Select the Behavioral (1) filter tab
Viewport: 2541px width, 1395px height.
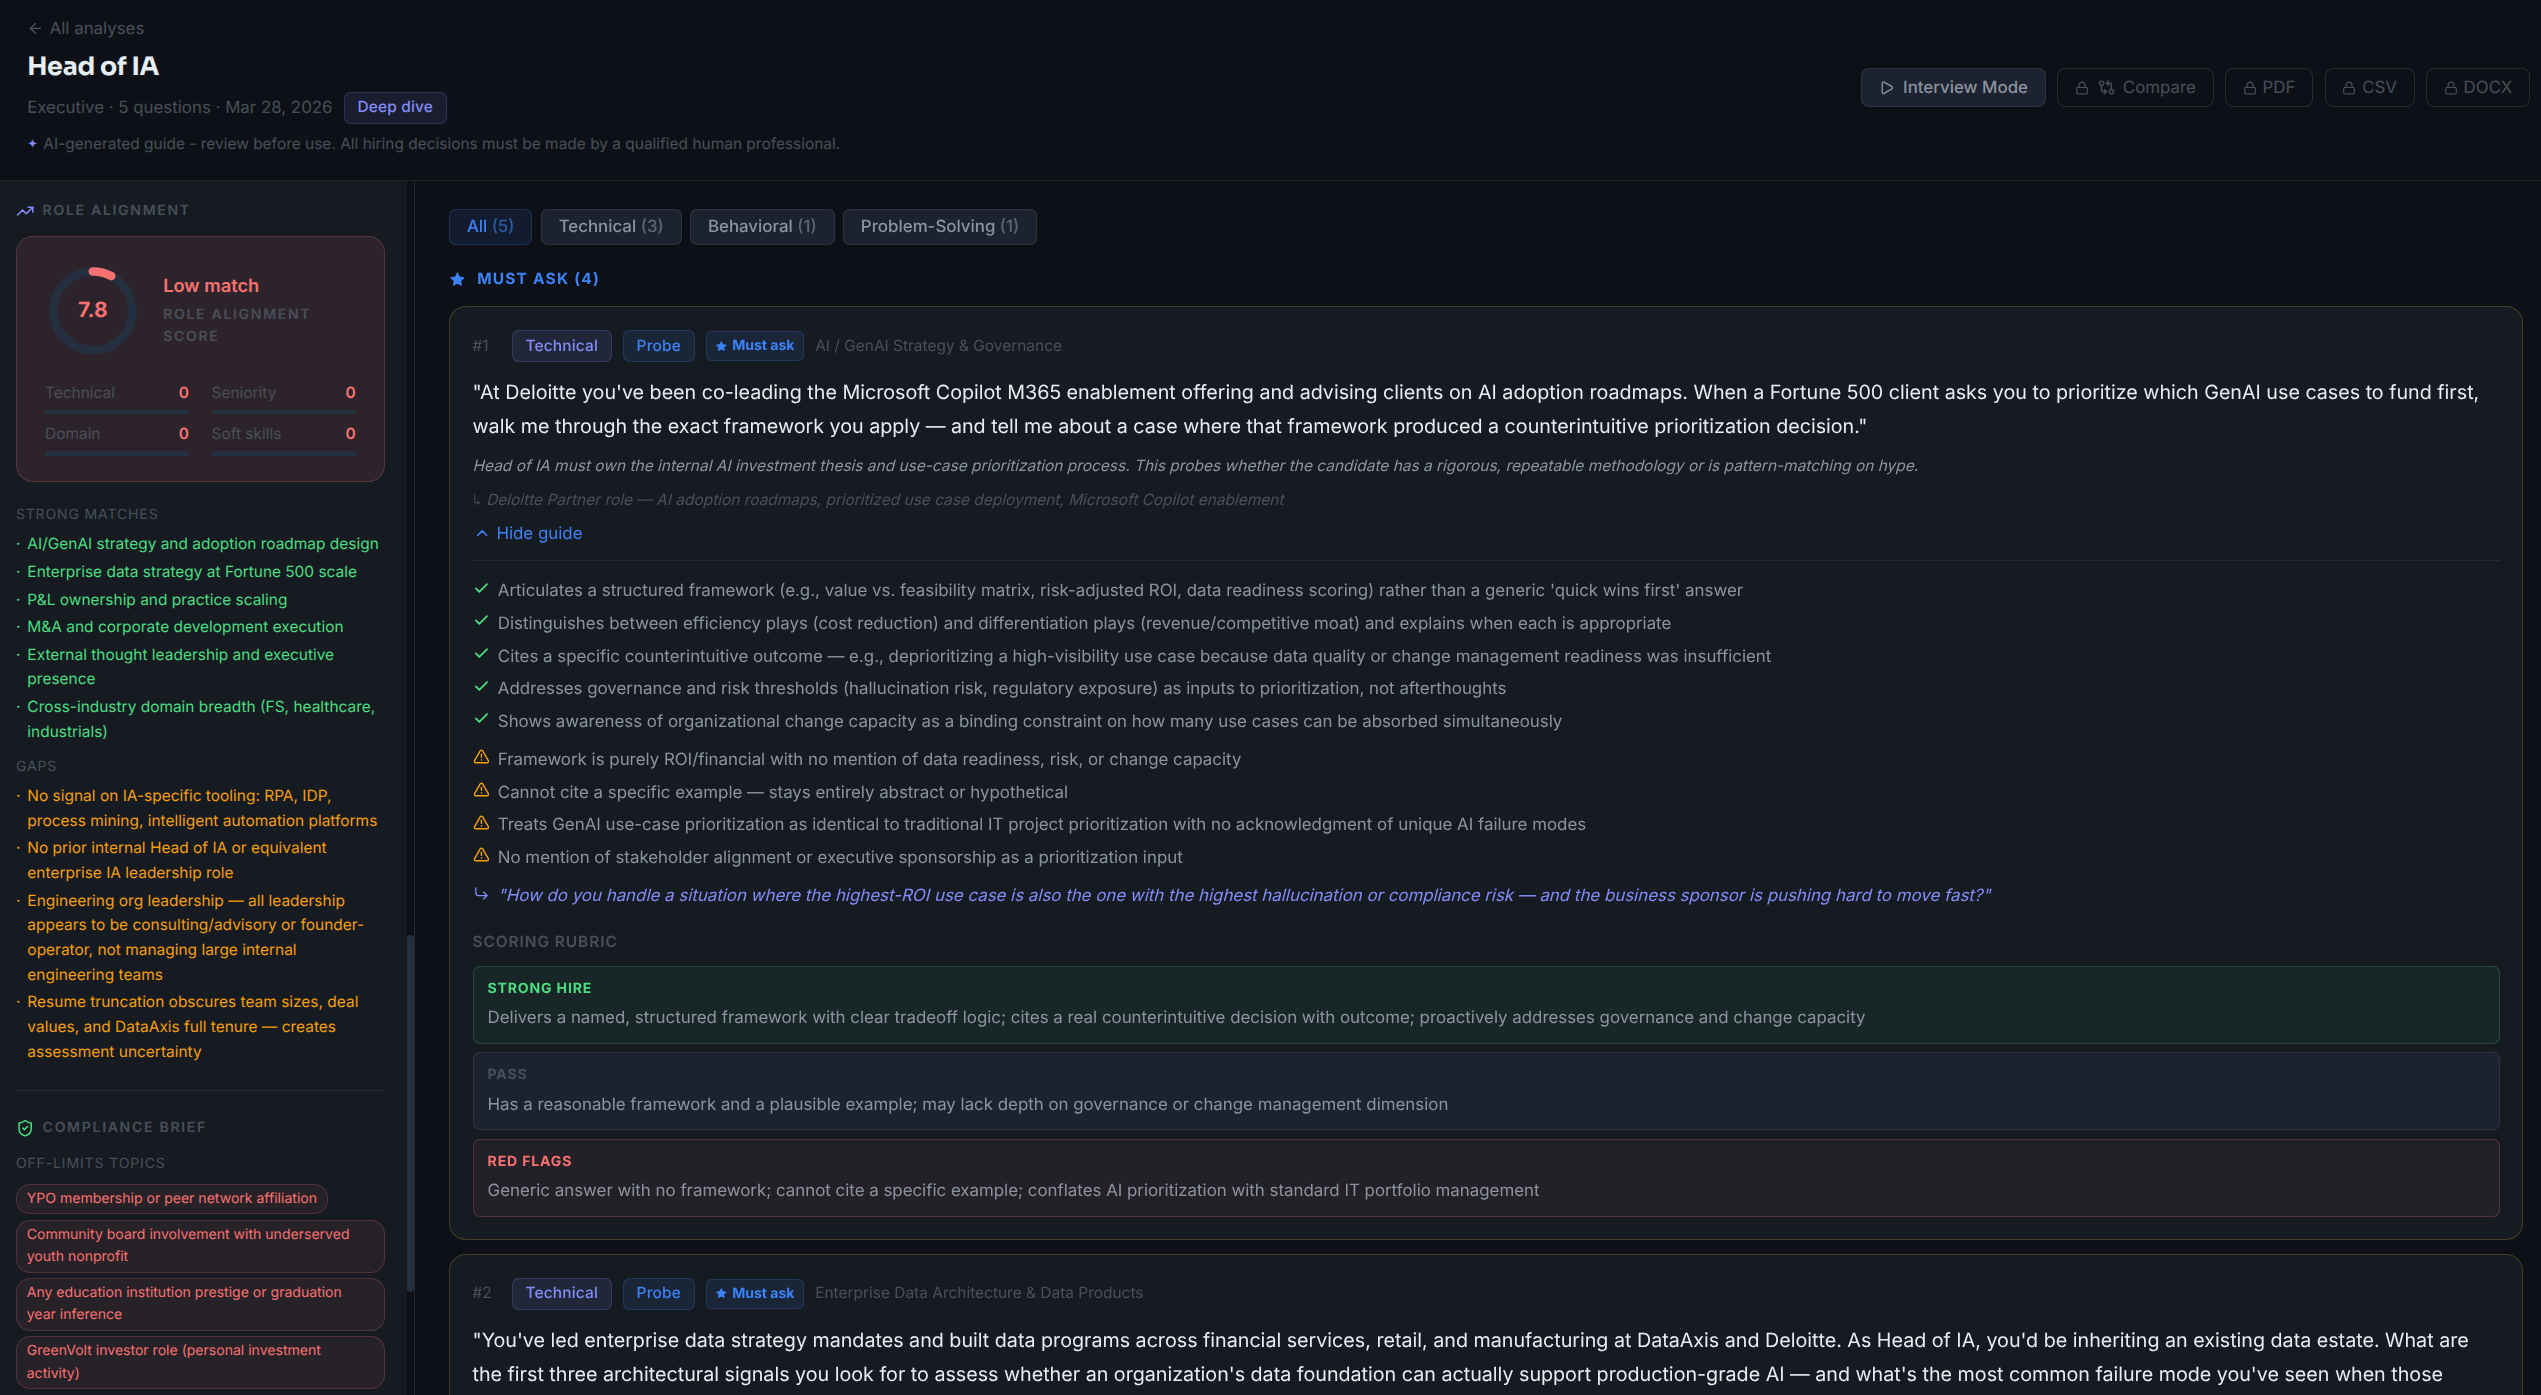761,227
